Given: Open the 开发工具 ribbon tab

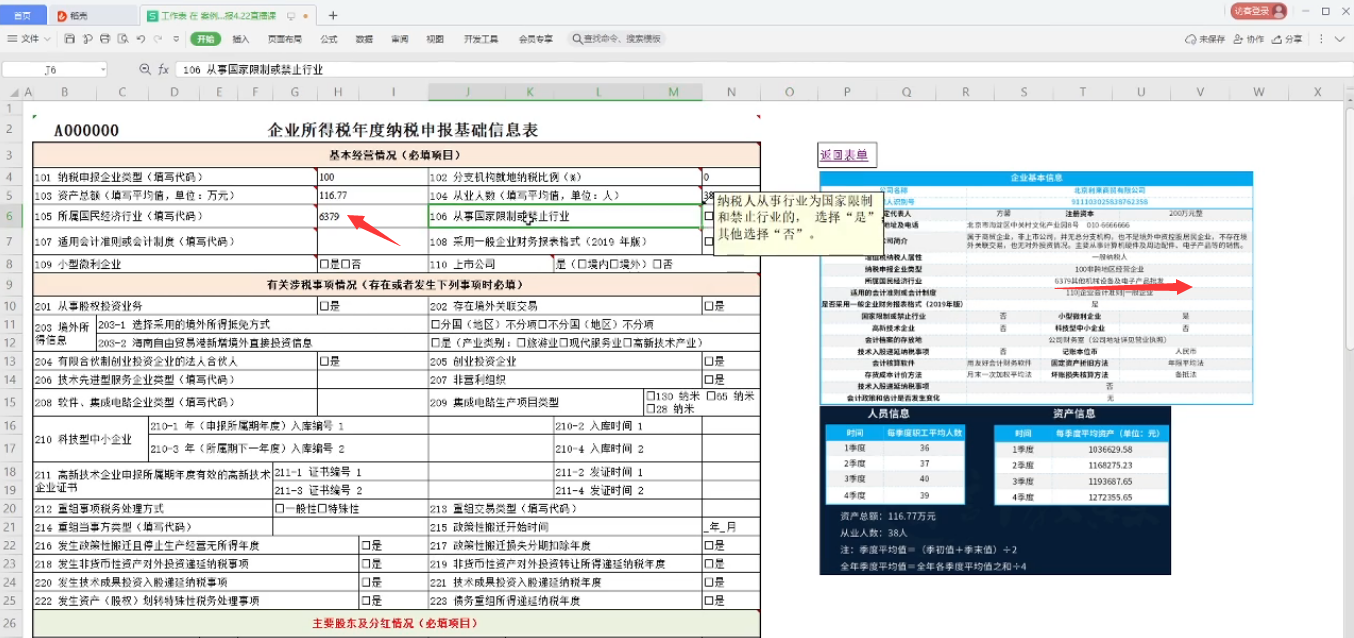Looking at the screenshot, I should click(x=481, y=39).
